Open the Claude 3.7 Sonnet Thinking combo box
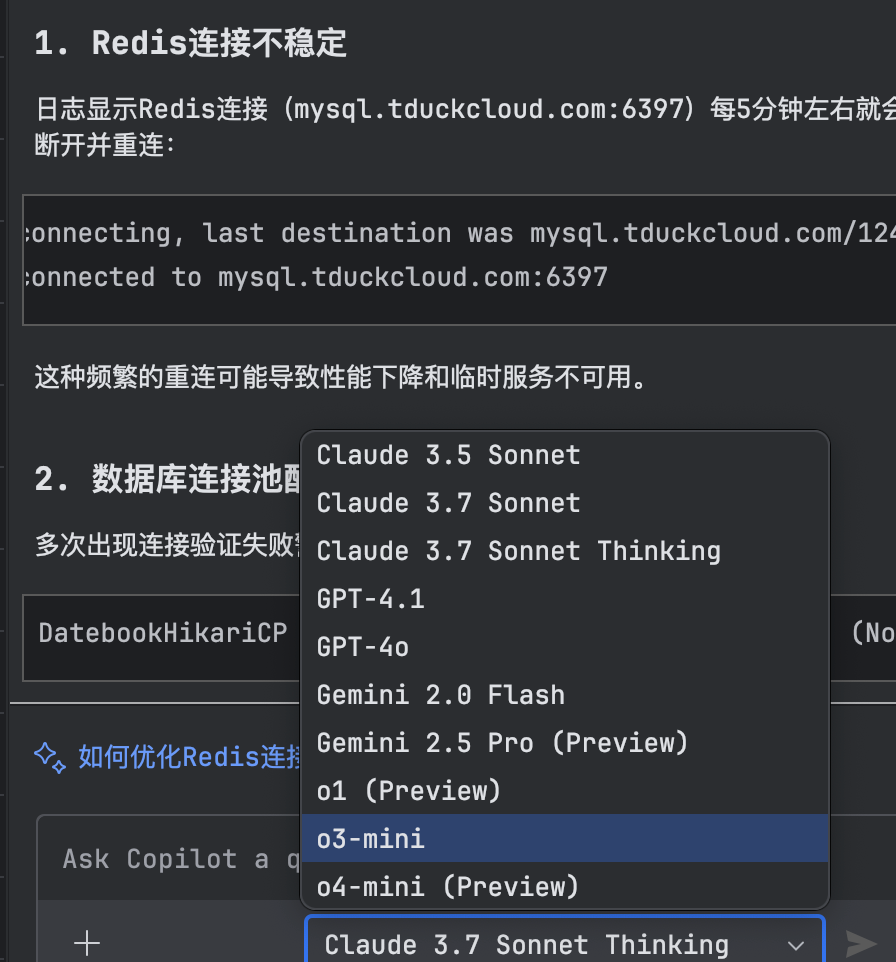This screenshot has height=962, width=896. [565, 940]
